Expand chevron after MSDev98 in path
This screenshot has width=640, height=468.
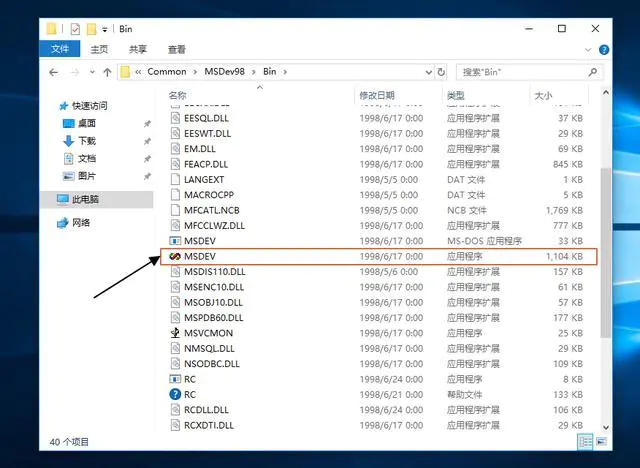(x=254, y=72)
